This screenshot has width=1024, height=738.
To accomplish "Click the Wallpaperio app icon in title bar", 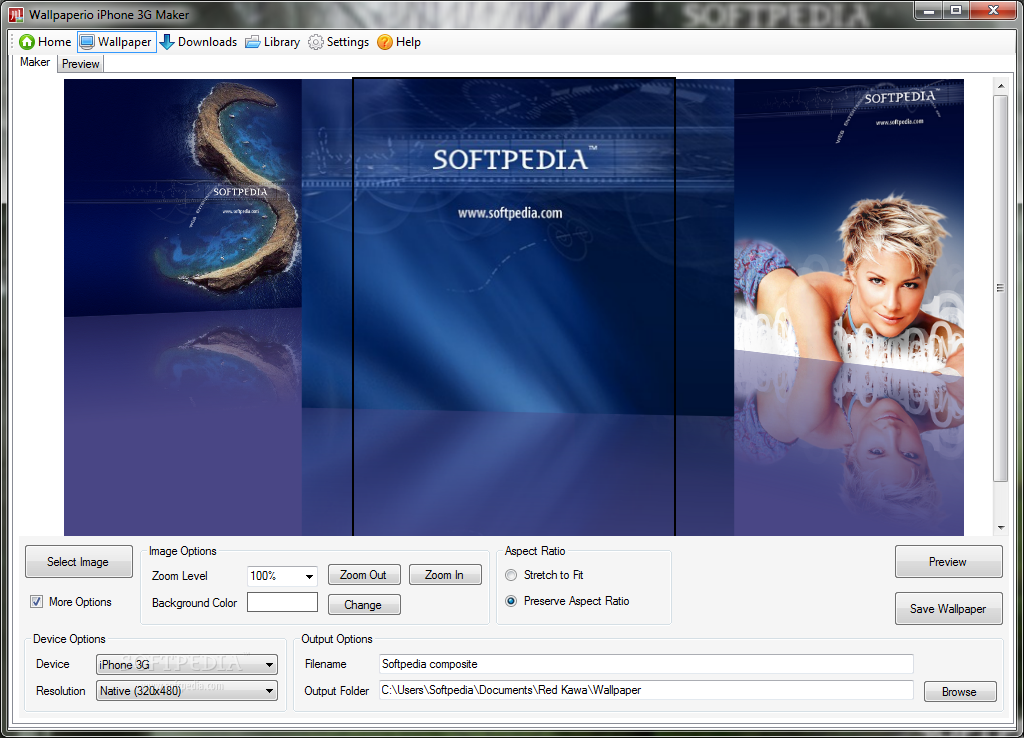I will [16, 14].
